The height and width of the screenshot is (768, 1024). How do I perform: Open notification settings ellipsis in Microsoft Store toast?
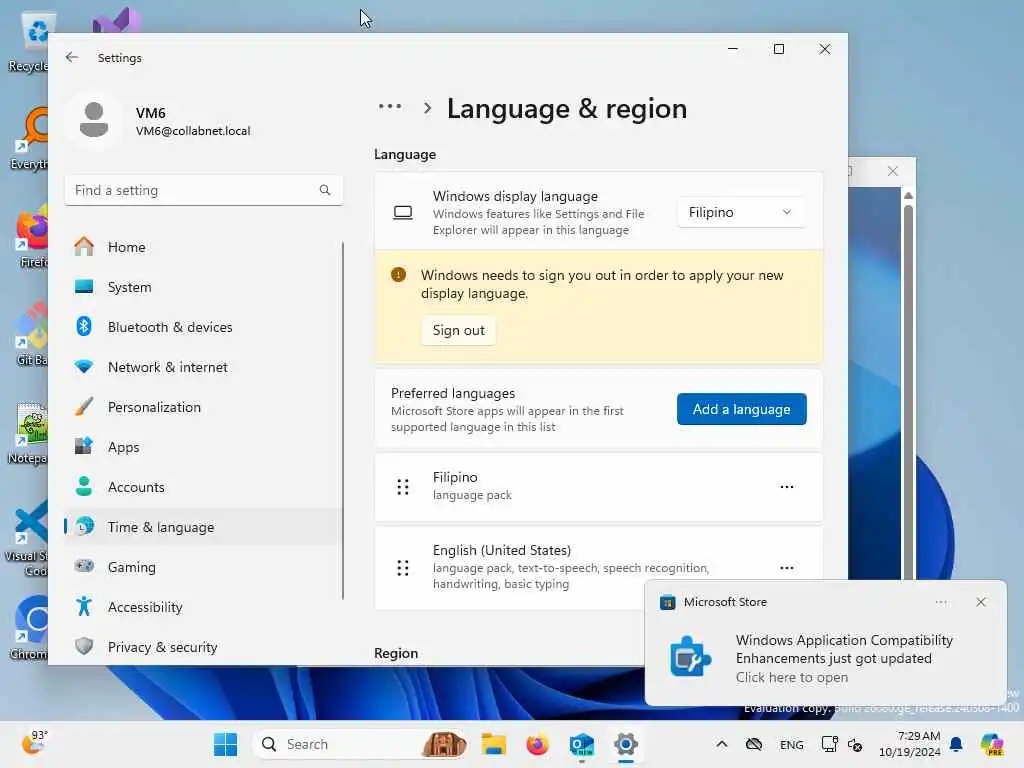click(x=940, y=602)
